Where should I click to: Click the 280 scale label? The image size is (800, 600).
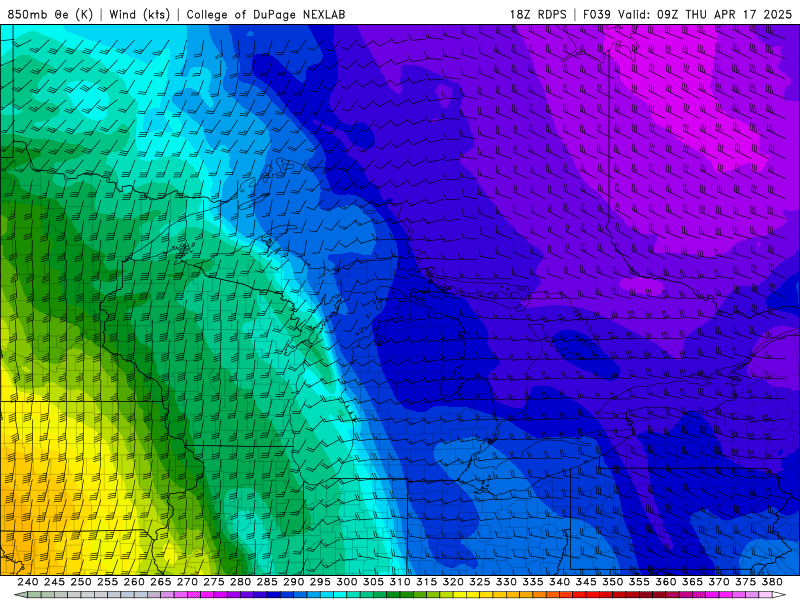(240, 582)
